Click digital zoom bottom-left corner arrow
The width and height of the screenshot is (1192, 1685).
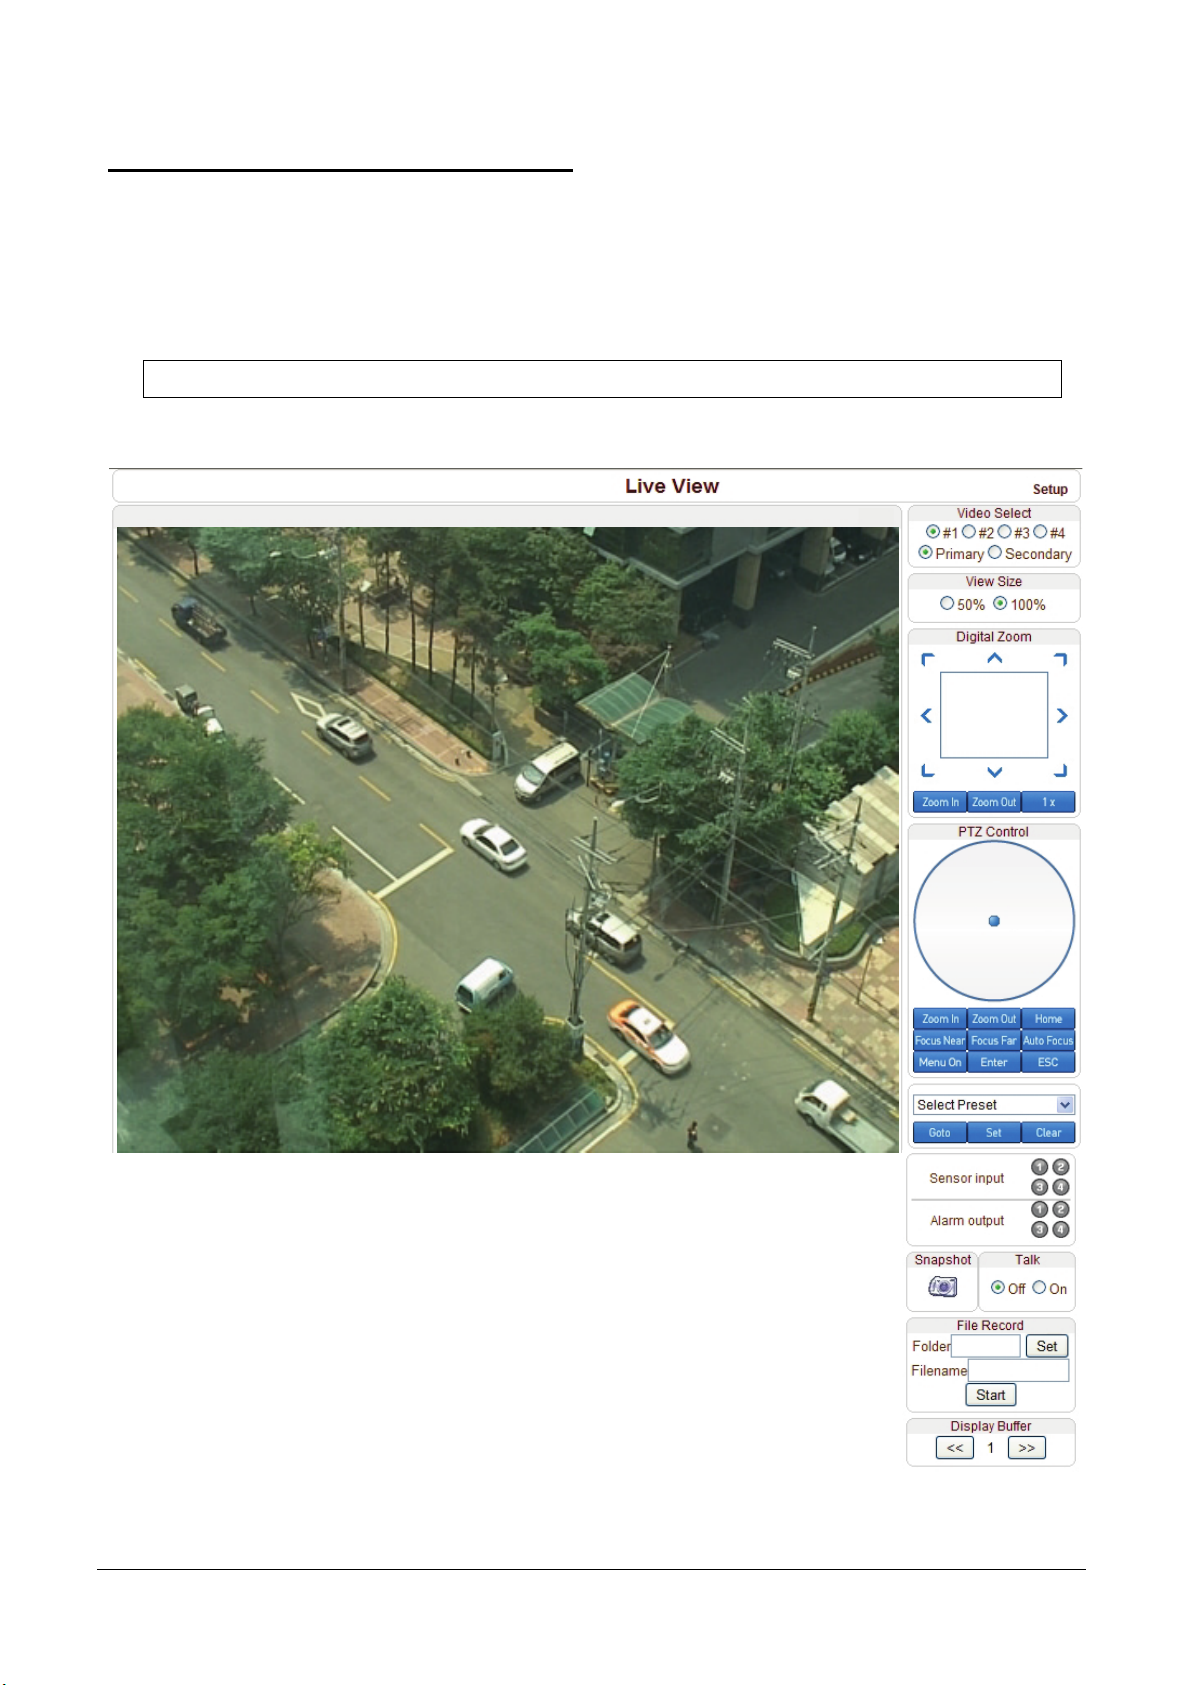tap(927, 771)
